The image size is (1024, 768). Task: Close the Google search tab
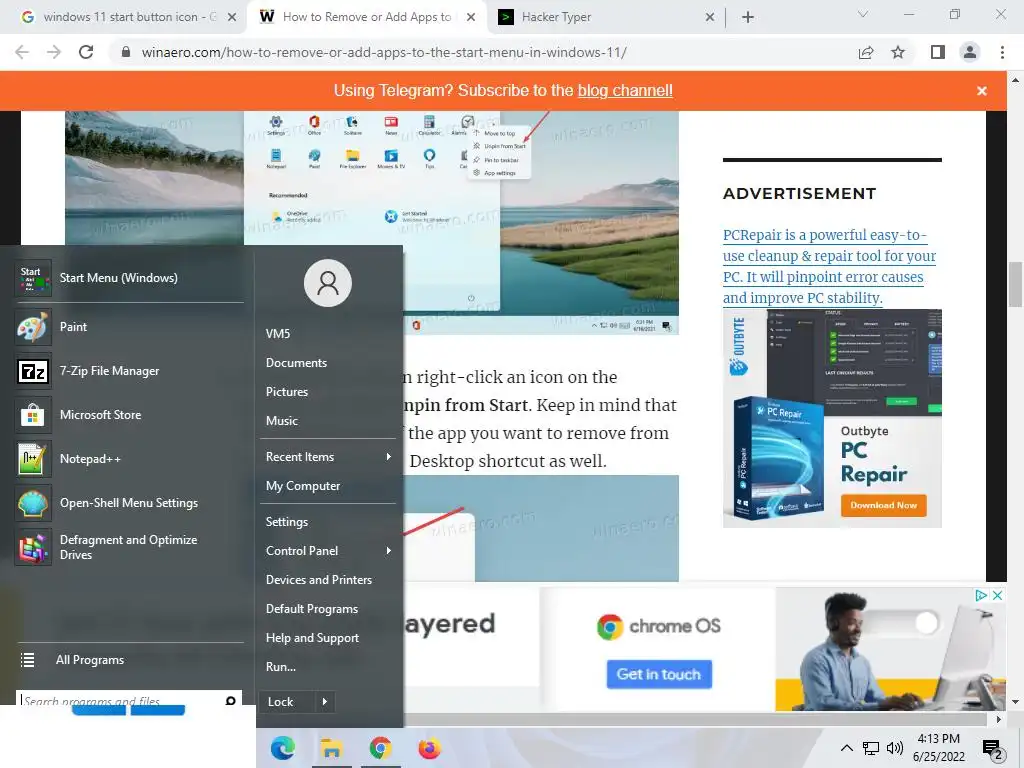tap(232, 18)
